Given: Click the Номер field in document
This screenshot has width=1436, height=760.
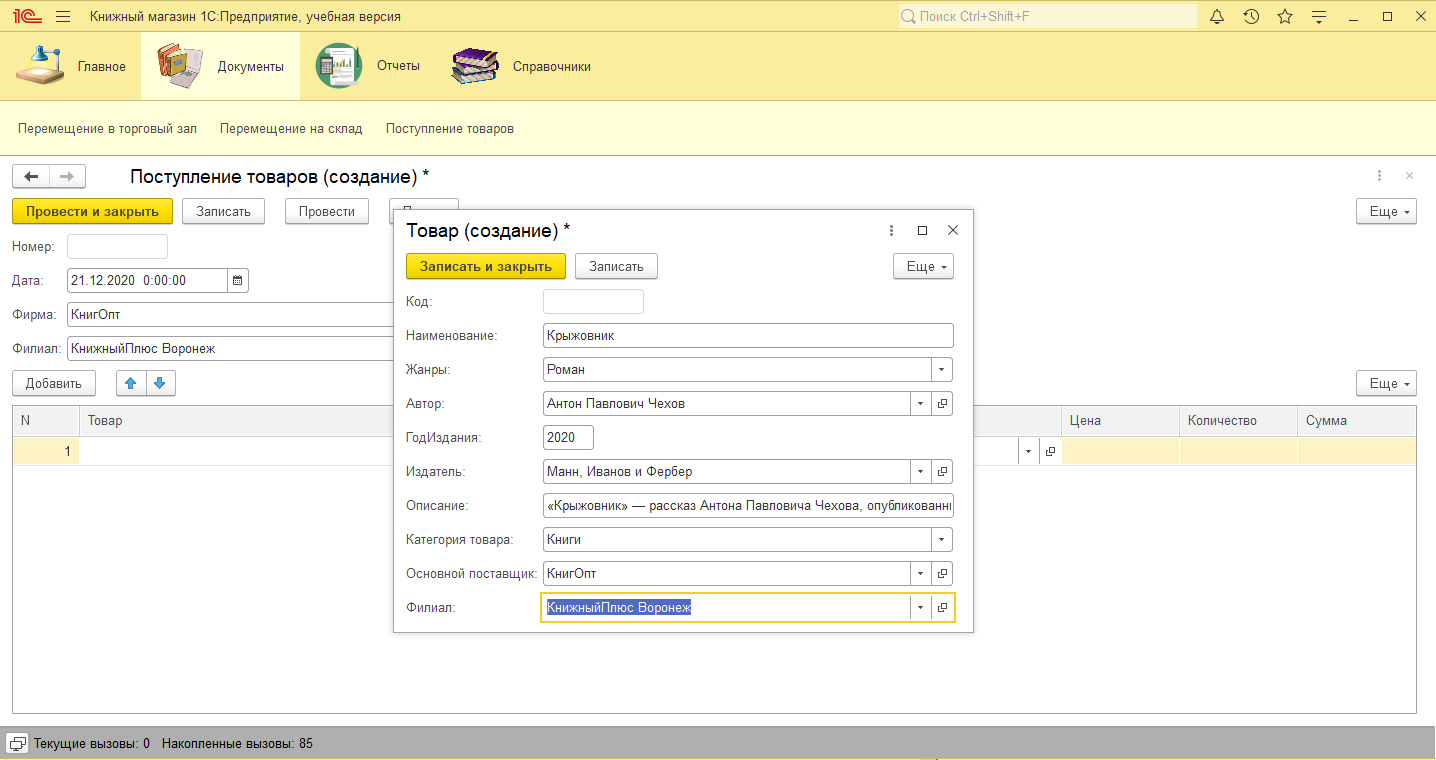Looking at the screenshot, I should [117, 246].
